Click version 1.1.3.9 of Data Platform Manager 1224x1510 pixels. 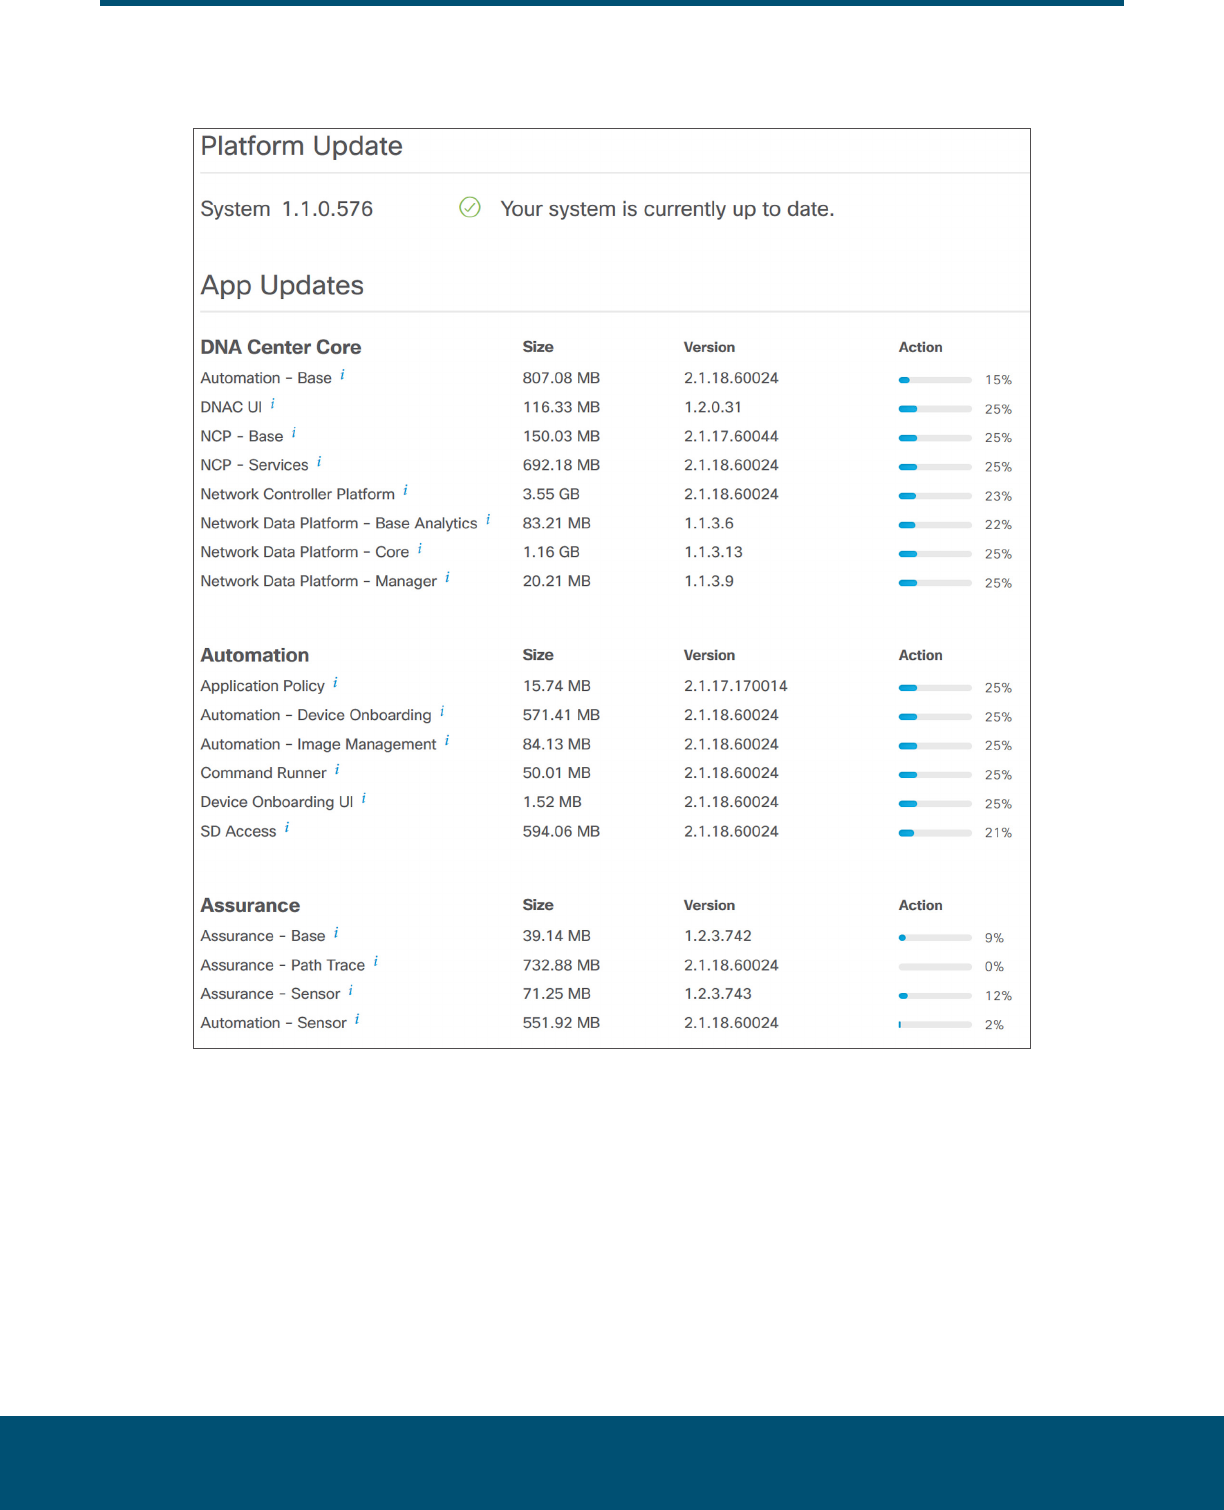tap(709, 581)
